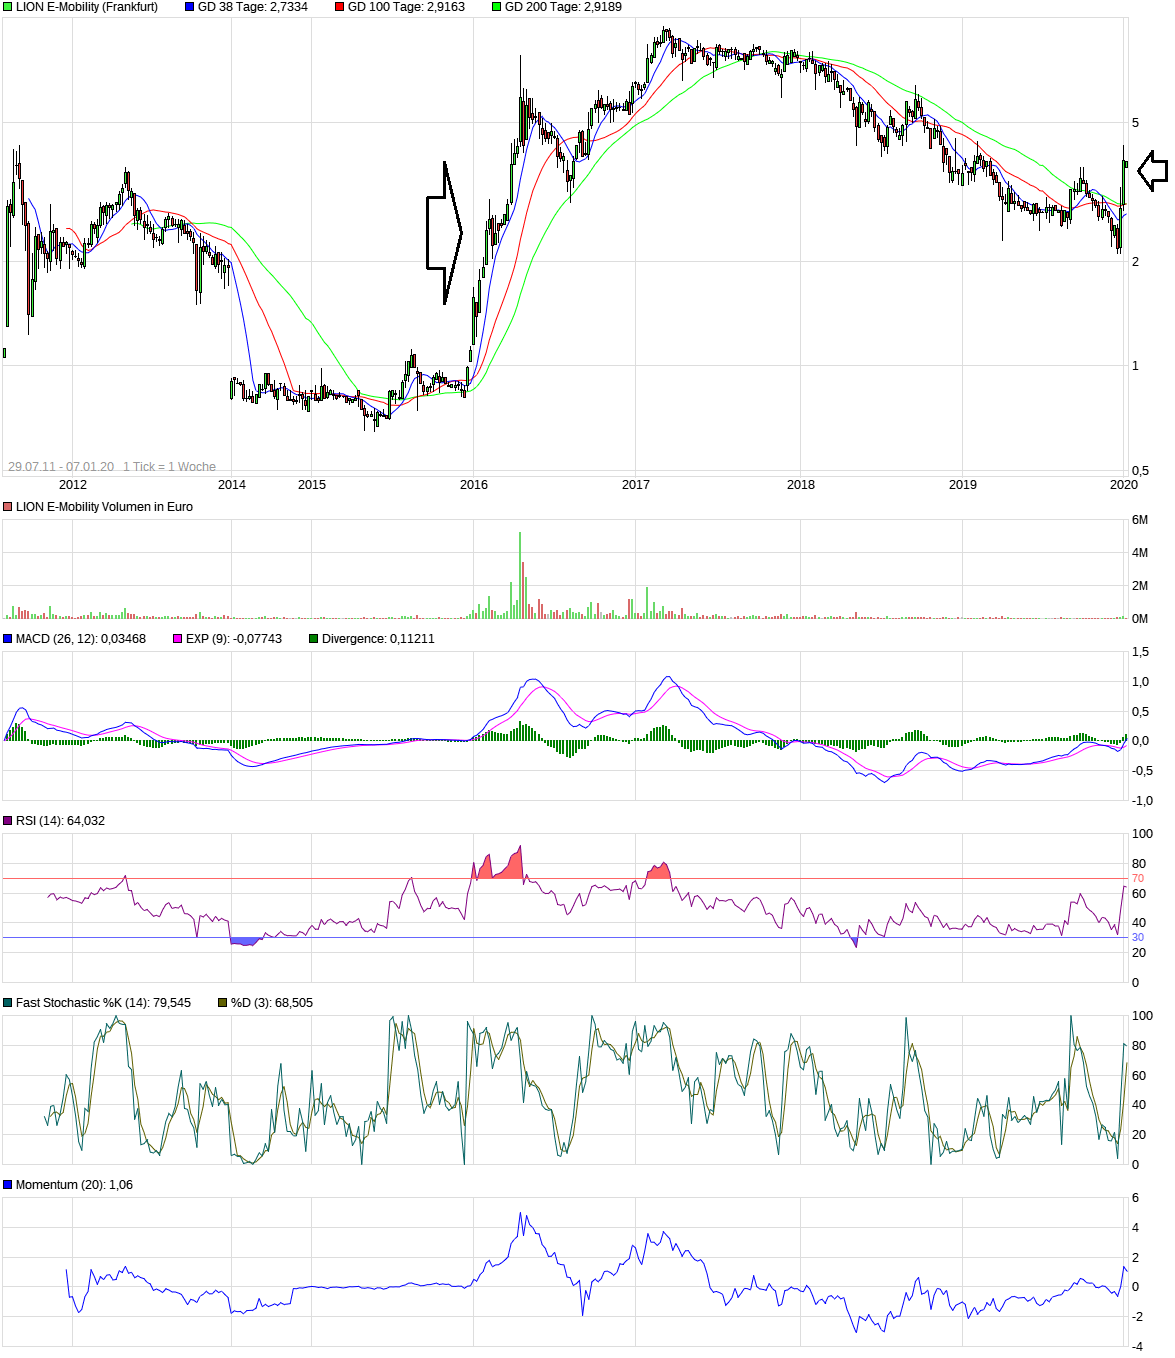Click the purple RSI (14) legend swatch
The height and width of the screenshot is (1358, 1175).
[x=8, y=821]
